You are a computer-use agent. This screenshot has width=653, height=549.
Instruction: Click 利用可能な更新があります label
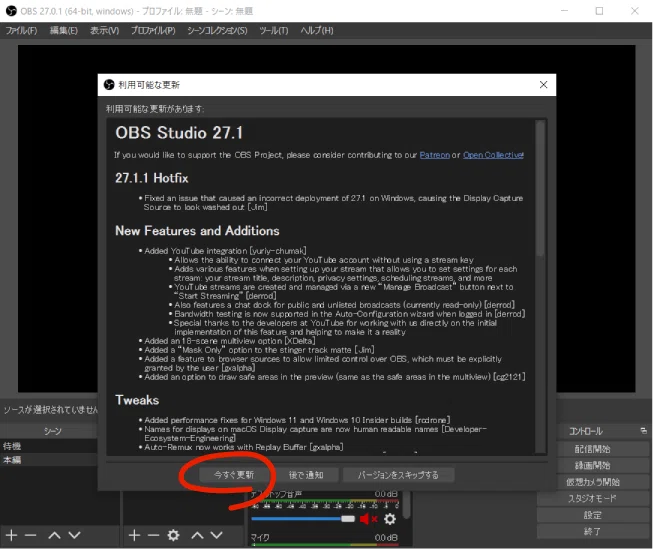(155, 109)
